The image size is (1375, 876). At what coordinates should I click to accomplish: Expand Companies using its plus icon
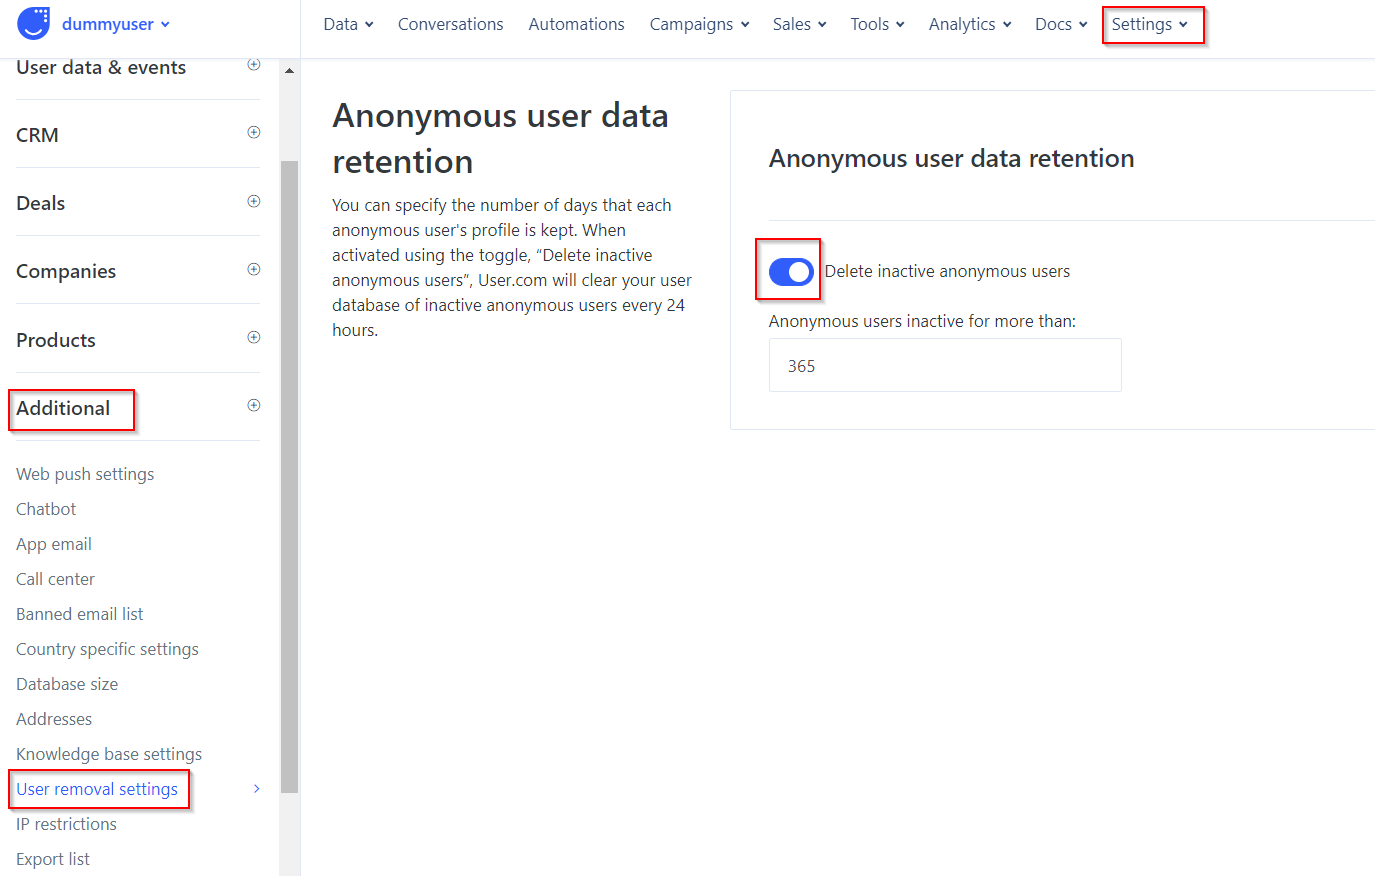pos(253,267)
